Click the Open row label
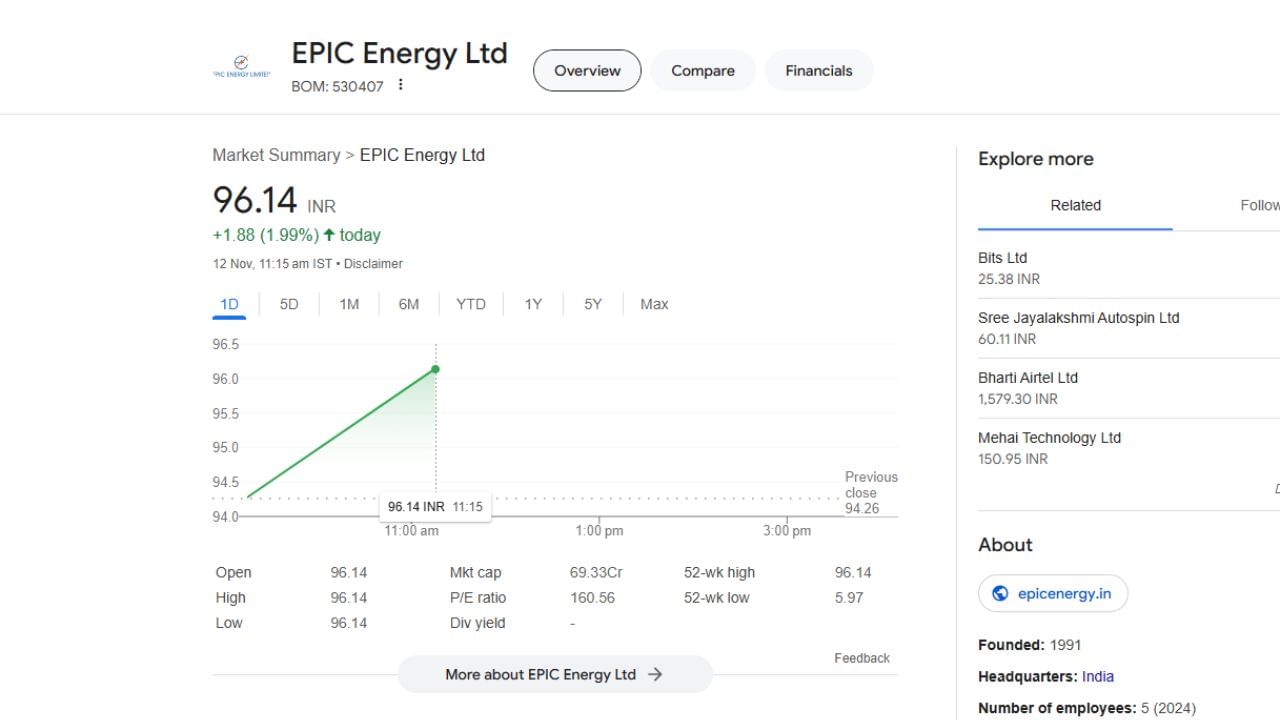 [233, 573]
